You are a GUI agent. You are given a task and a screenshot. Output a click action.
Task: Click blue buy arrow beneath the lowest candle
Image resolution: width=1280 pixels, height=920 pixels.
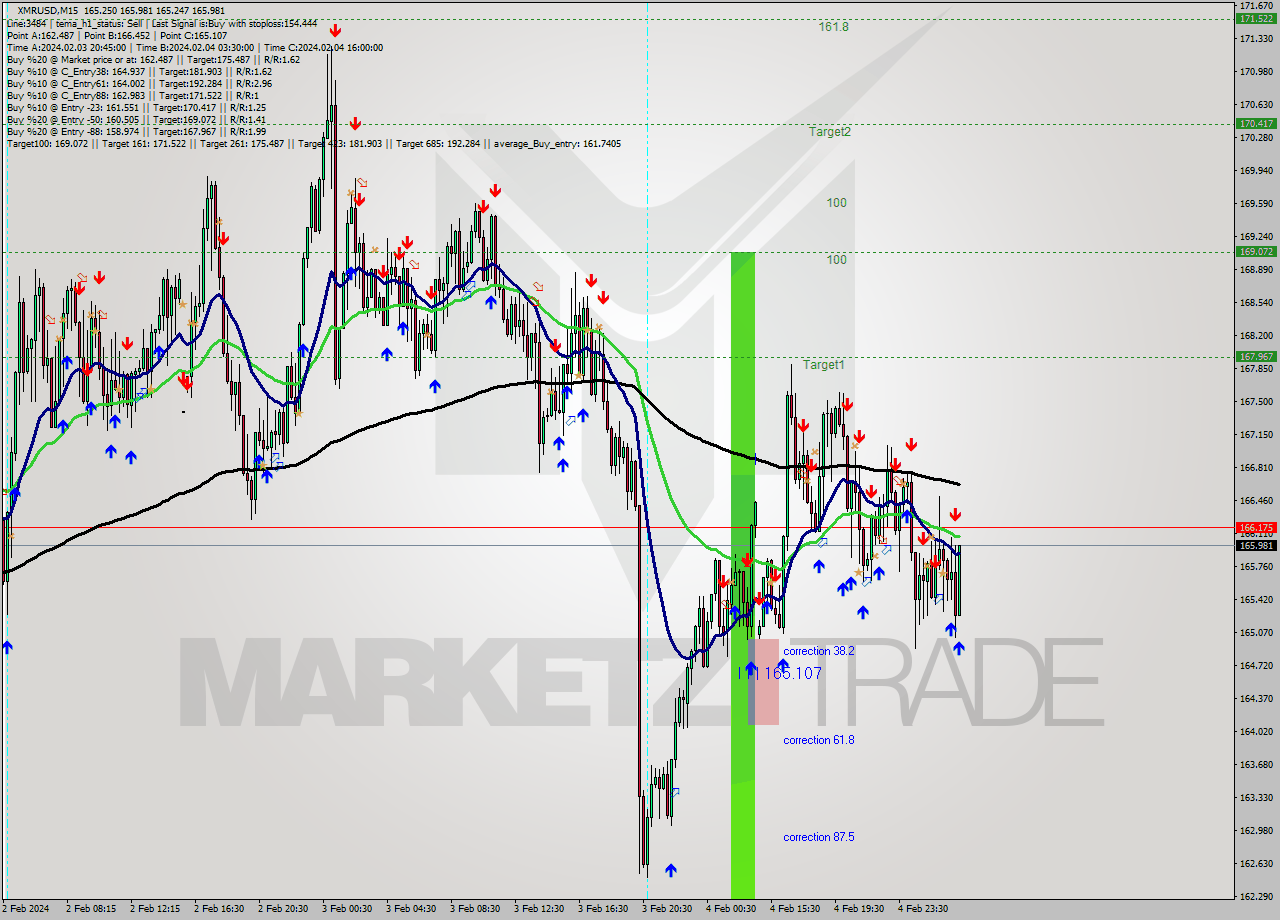tap(670, 871)
